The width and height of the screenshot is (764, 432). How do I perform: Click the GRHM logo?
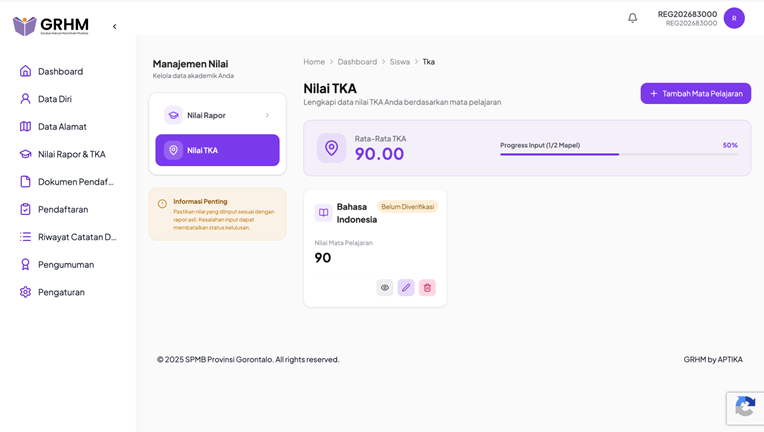tap(51, 25)
